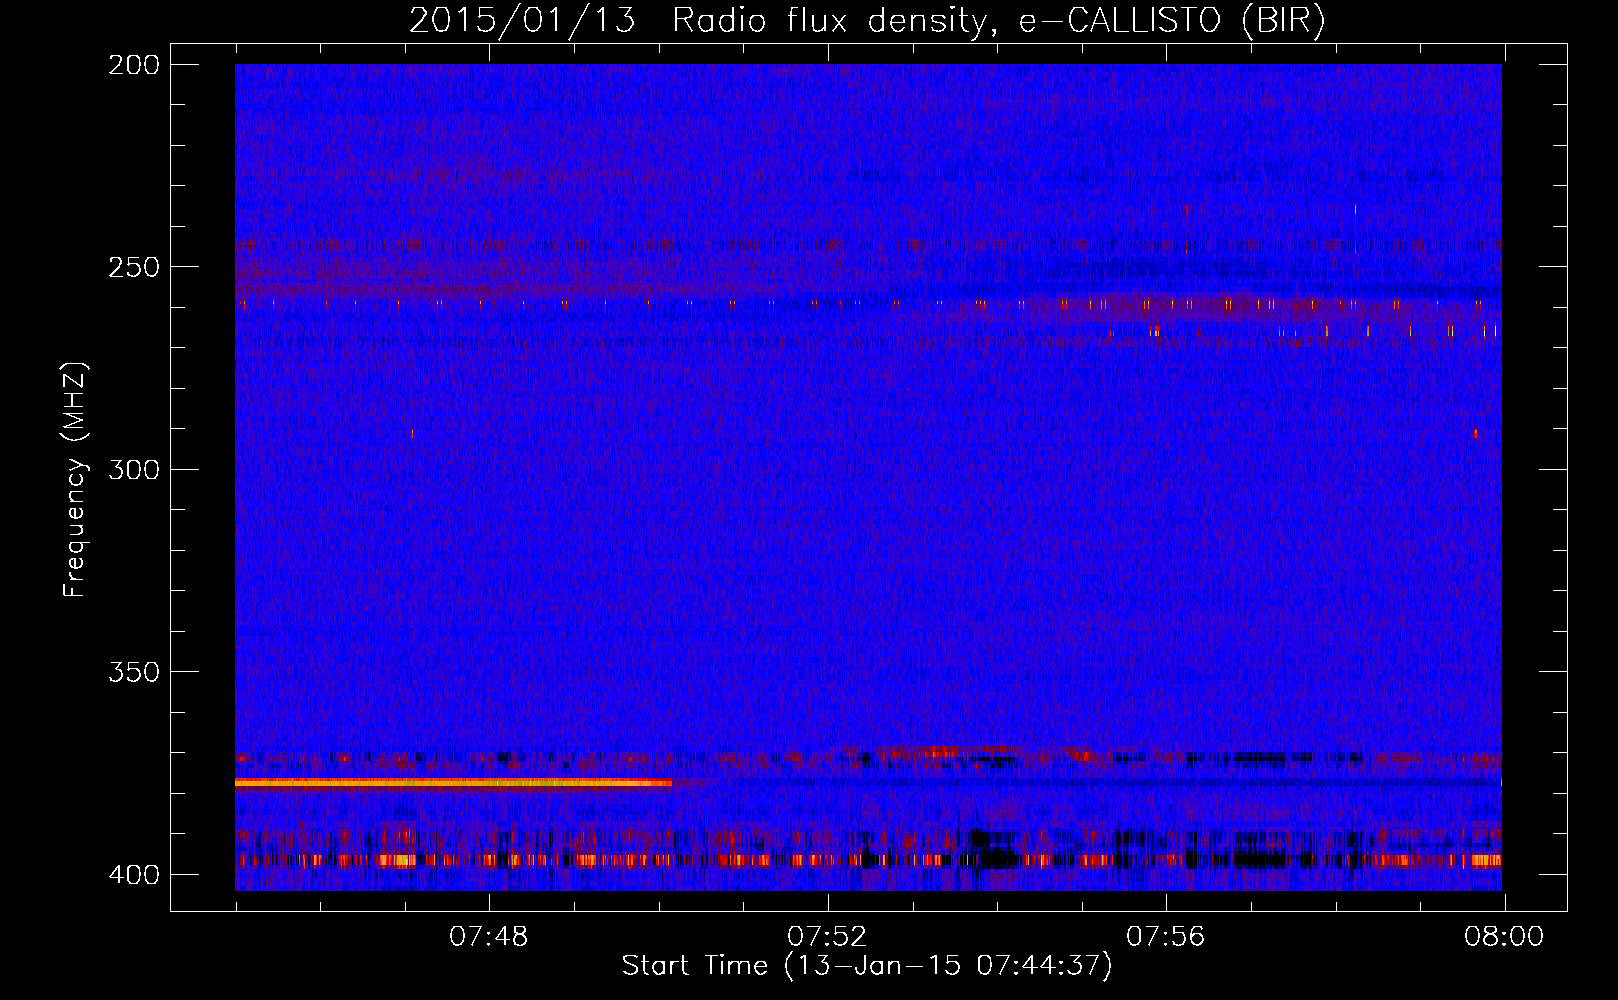Viewport: 1618px width, 1000px height.
Task: Pick the 07:56 time tick label
Action: point(1166,937)
